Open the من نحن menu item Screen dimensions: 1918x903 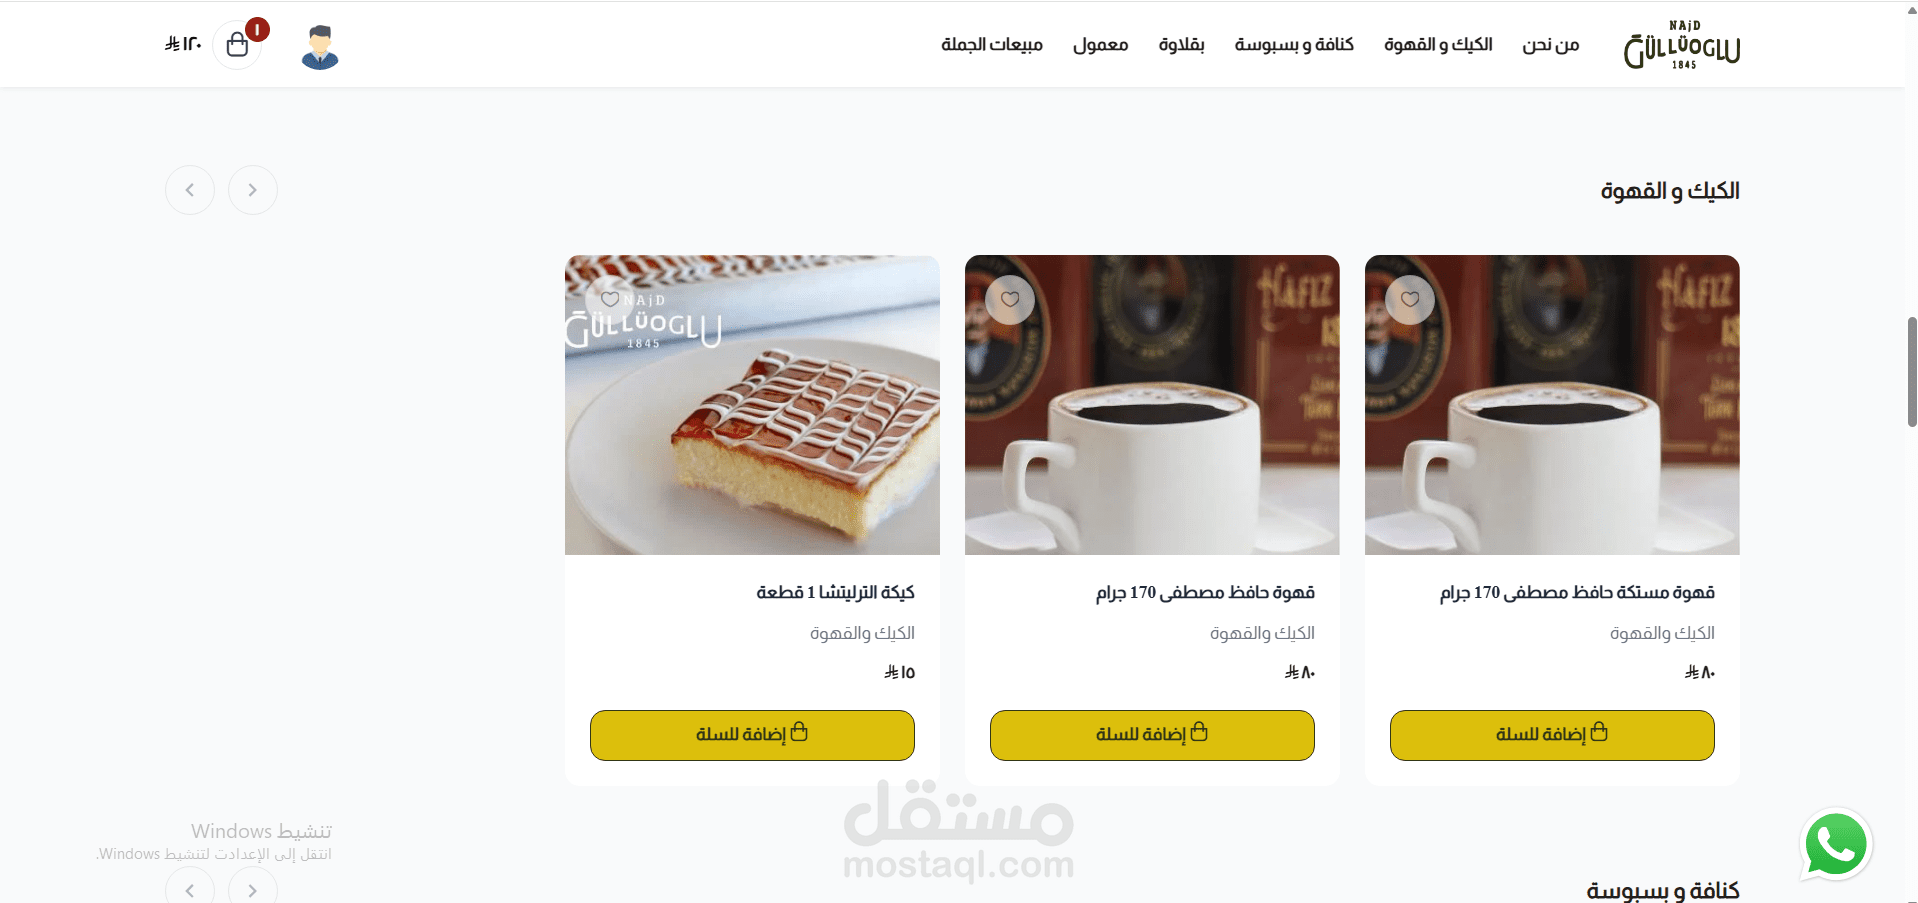click(x=1551, y=45)
